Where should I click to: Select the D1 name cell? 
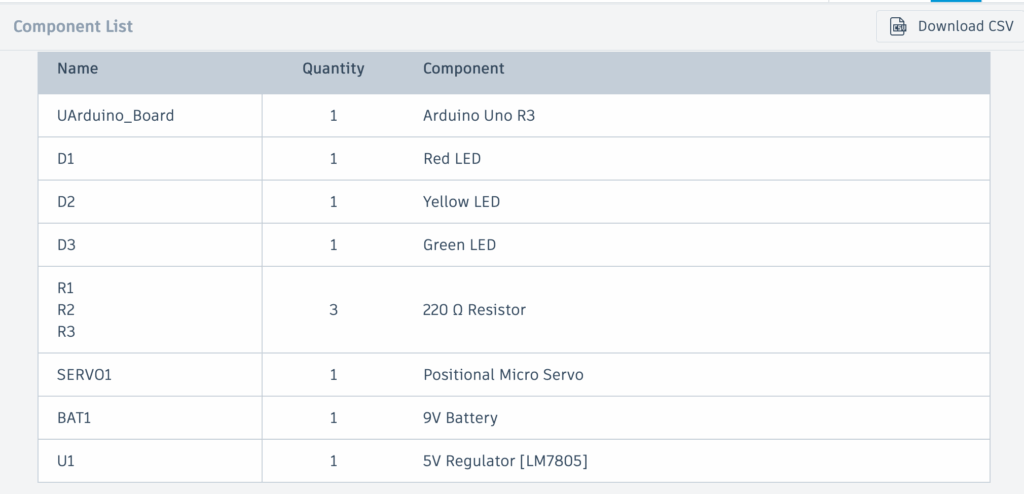pos(66,159)
